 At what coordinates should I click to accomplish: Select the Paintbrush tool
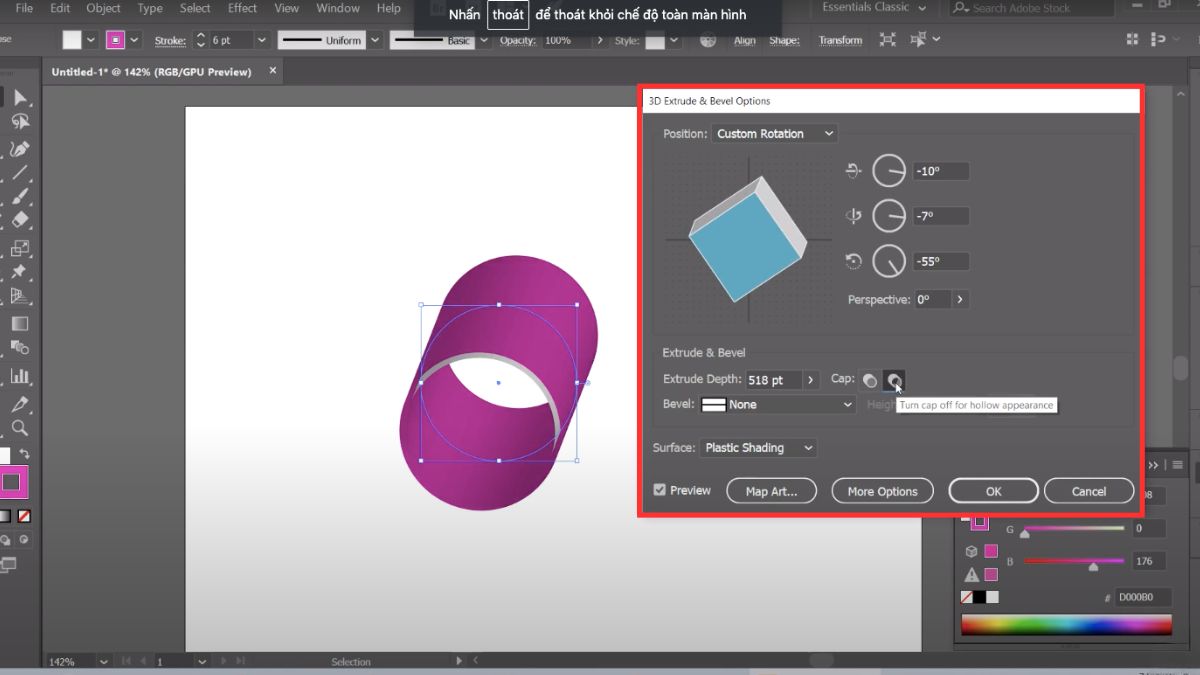[x=20, y=198]
